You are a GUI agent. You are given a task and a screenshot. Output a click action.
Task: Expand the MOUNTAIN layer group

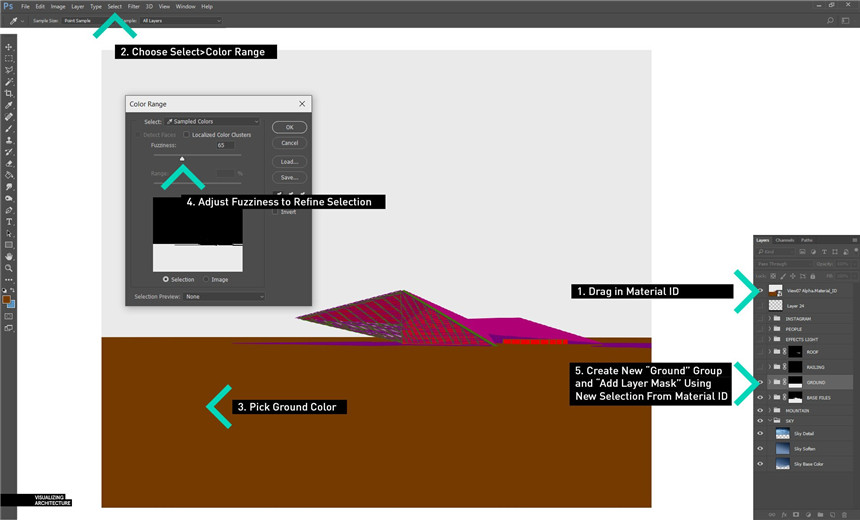(769, 410)
